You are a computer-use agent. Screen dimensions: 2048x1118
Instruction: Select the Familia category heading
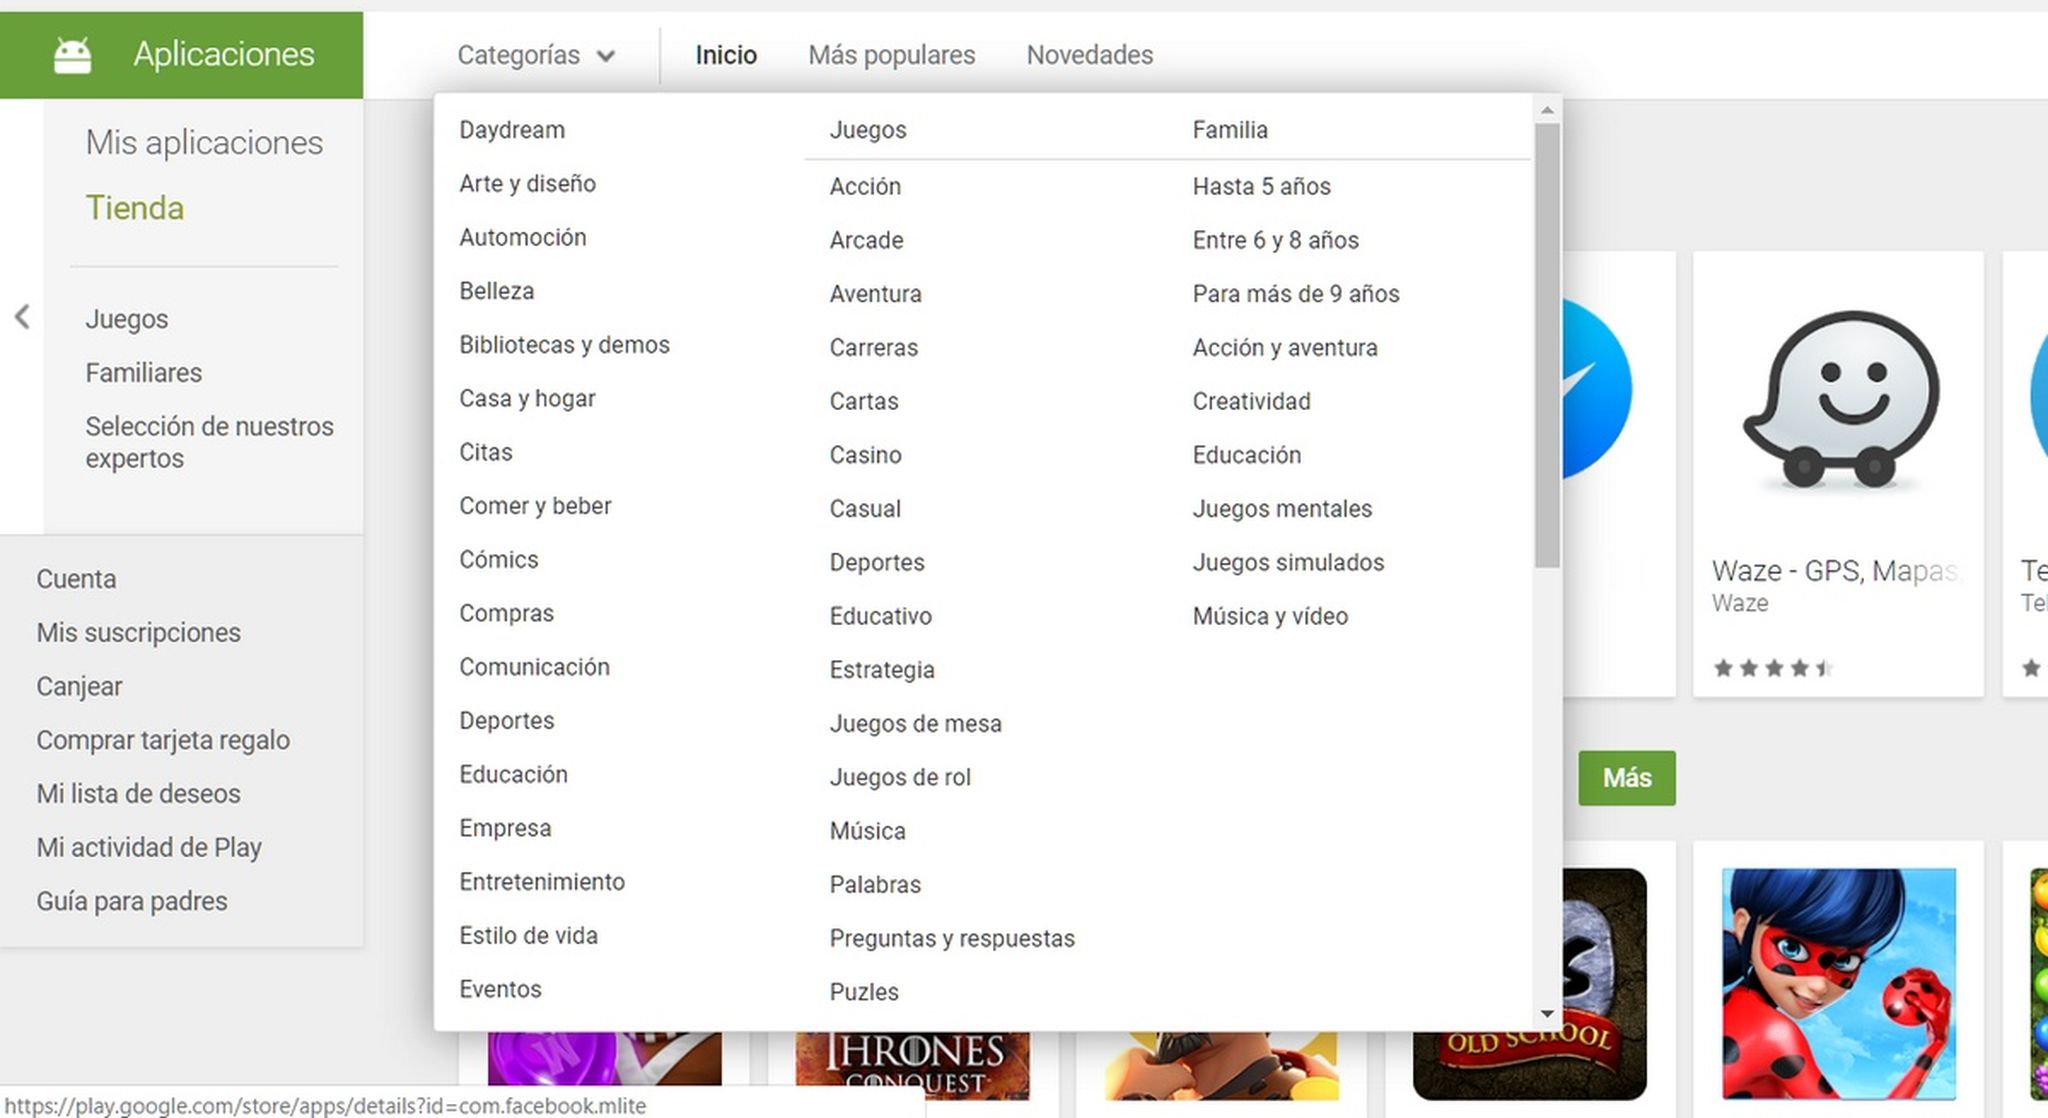coord(1229,129)
